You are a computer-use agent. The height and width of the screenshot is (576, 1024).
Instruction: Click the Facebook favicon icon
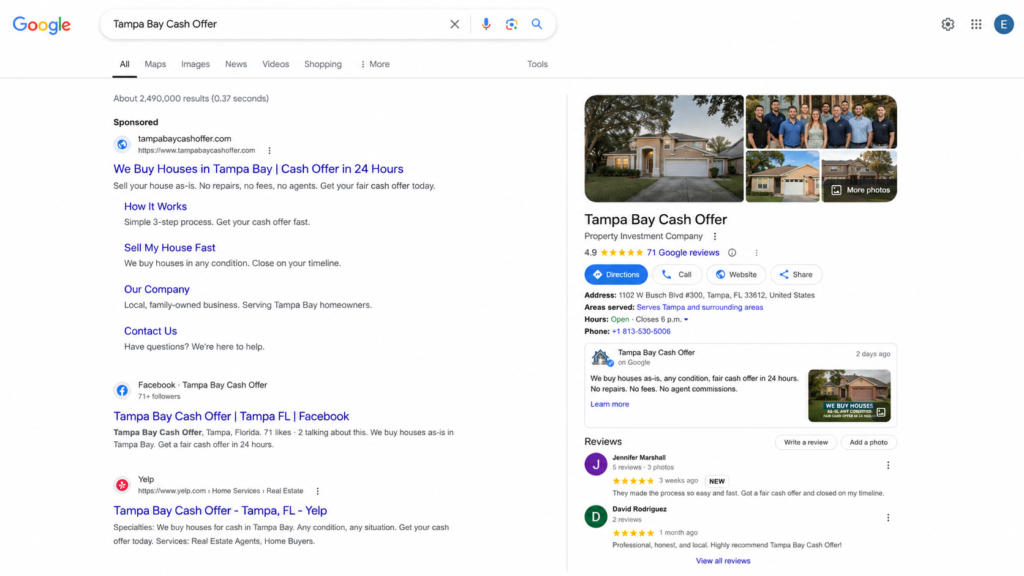[x=122, y=391]
